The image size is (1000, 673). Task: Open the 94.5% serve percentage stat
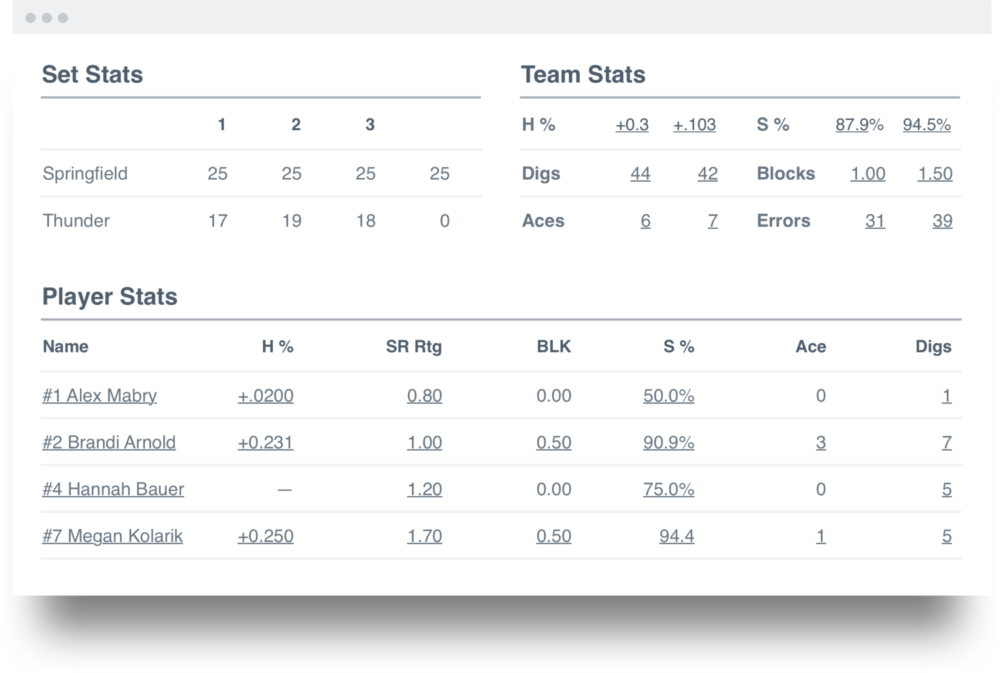pos(926,124)
